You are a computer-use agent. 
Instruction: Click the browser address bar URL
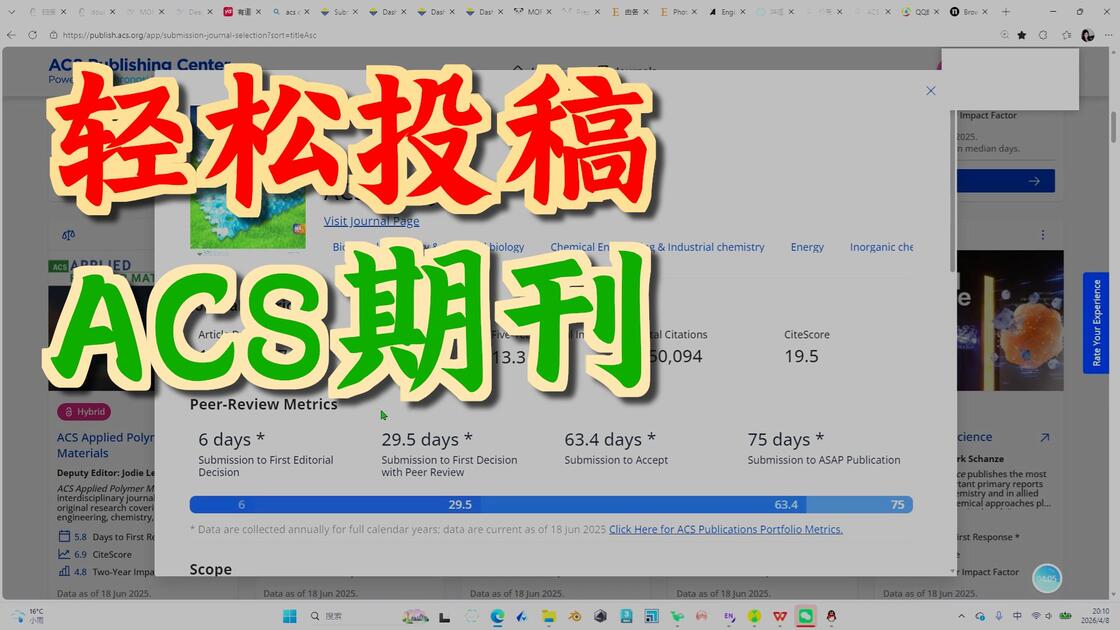pos(189,35)
